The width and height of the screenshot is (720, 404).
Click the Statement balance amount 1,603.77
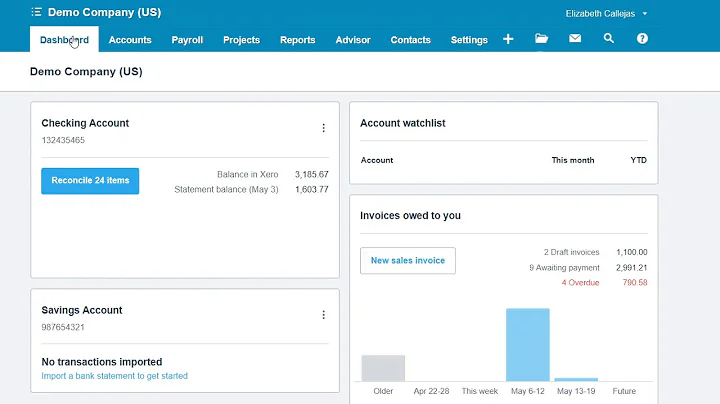tap(311, 190)
